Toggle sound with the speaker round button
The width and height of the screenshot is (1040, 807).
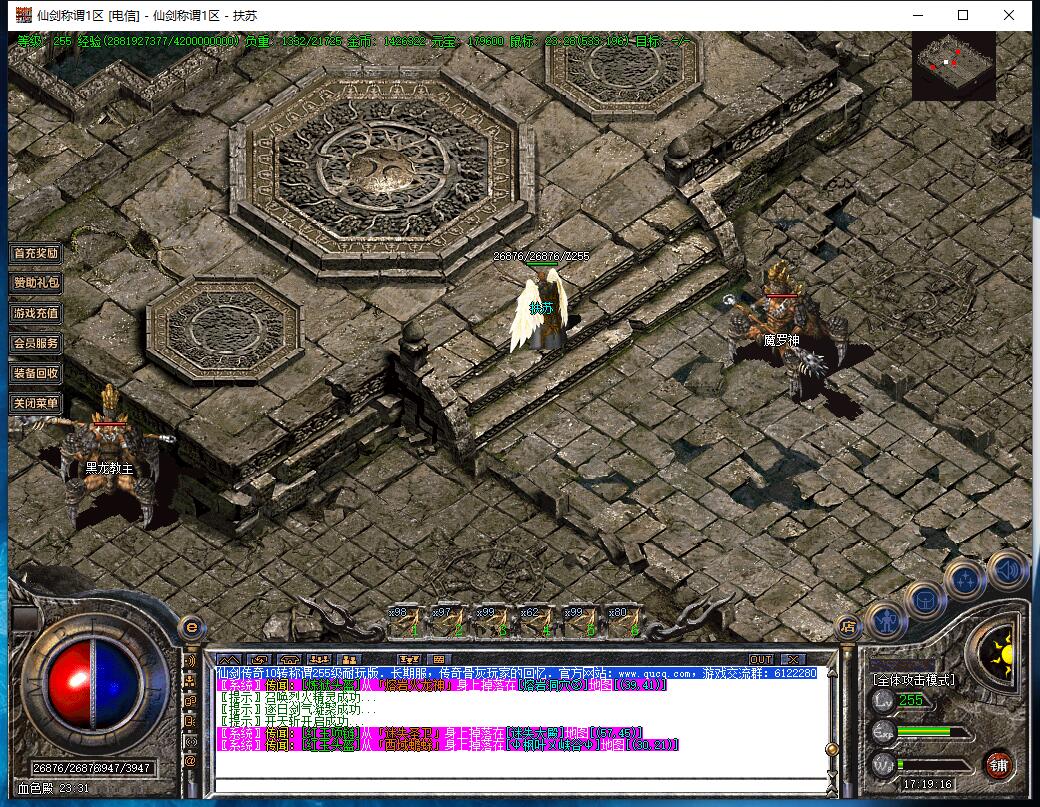click(1007, 569)
